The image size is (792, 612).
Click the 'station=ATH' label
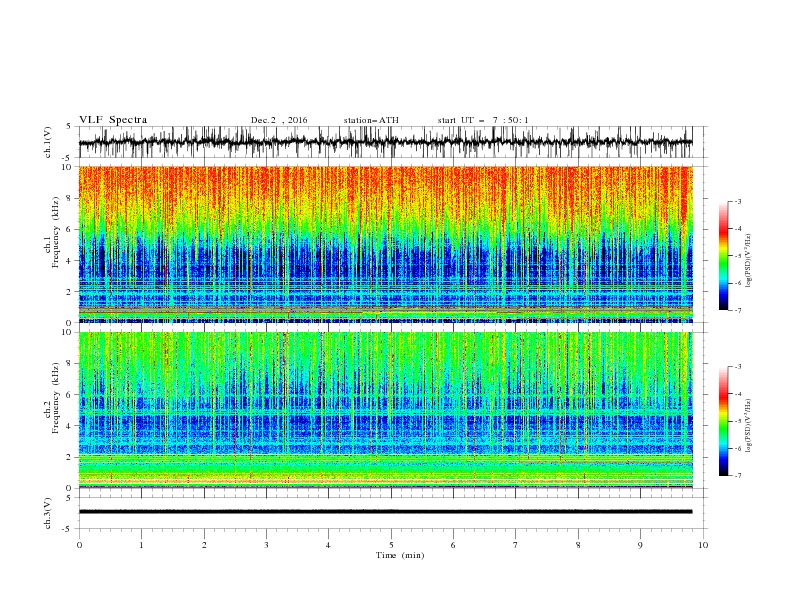pyautogui.click(x=371, y=120)
